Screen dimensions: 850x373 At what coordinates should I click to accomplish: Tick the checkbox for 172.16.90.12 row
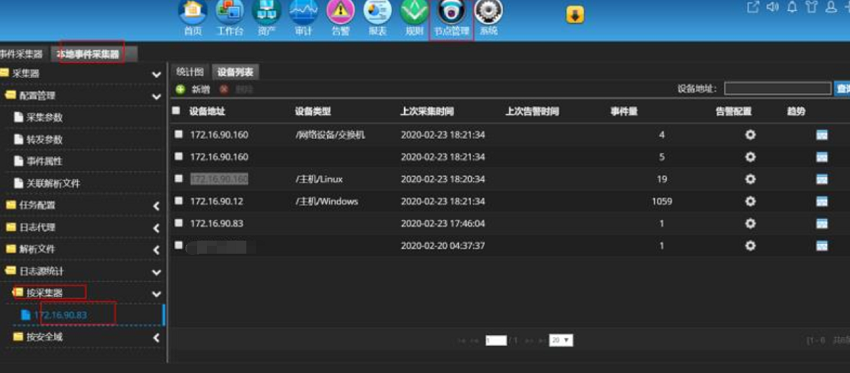pyautogui.click(x=178, y=201)
